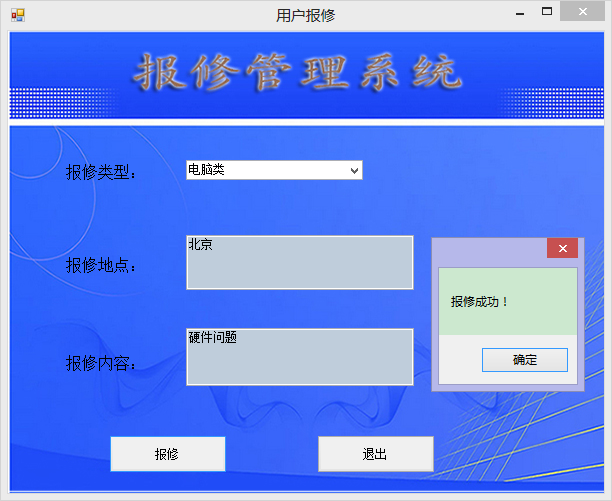The height and width of the screenshot is (501, 612).
Task: Click the 报修 submit button
Action: (168, 454)
